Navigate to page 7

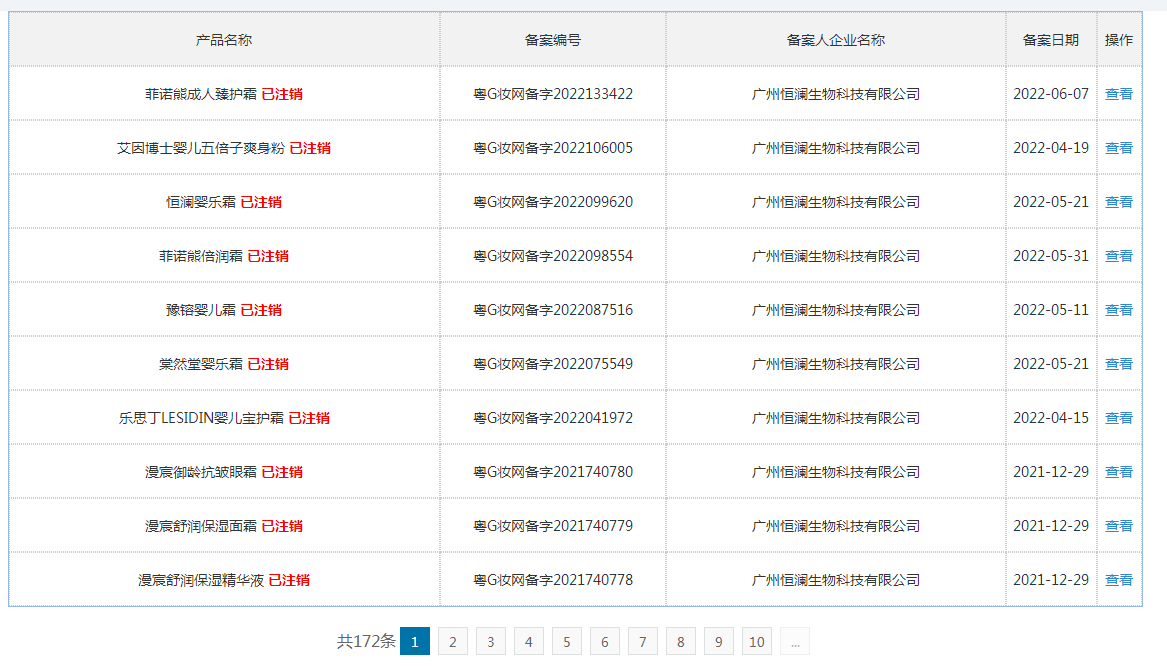click(642, 641)
